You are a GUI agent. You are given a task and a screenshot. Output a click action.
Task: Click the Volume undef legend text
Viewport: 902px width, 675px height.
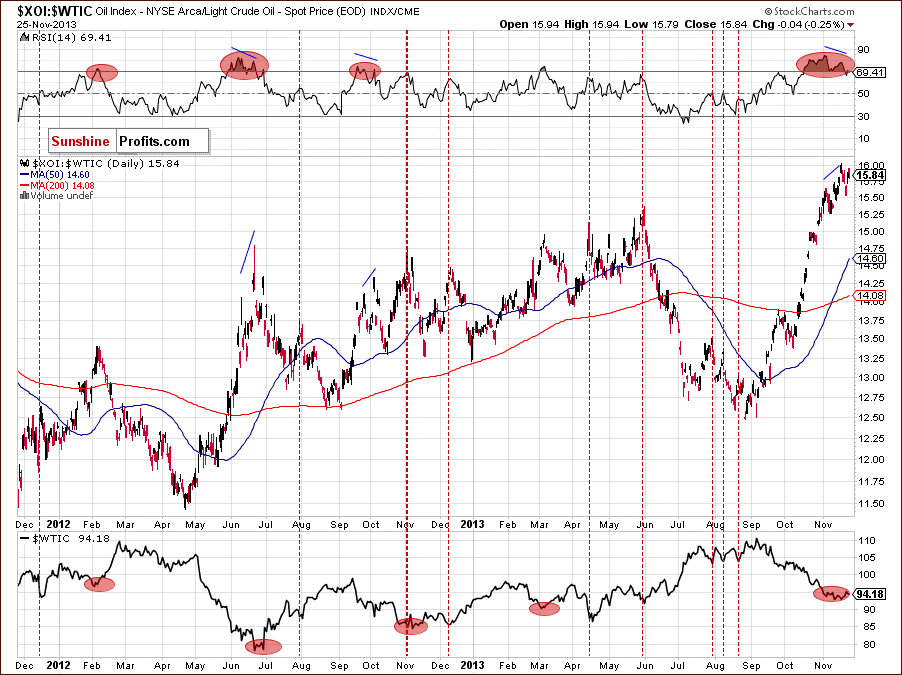pyautogui.click(x=62, y=196)
